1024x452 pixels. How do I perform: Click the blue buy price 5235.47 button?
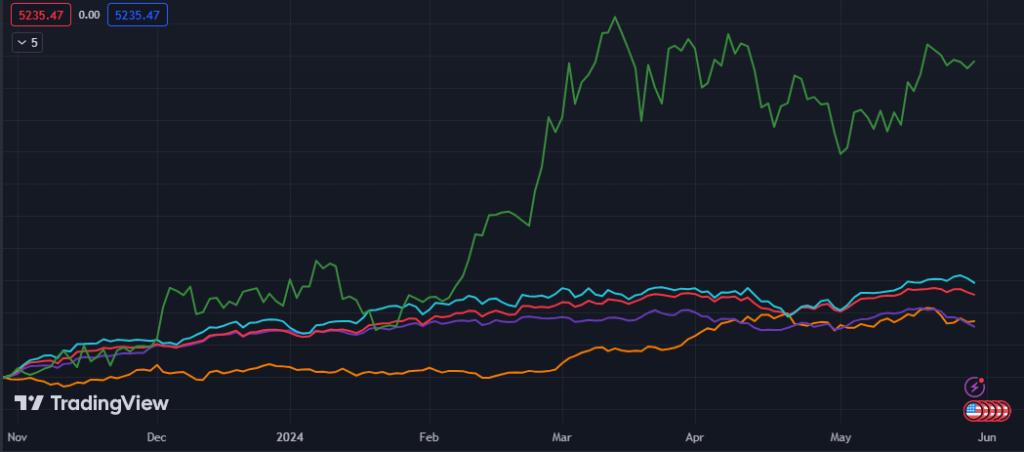138,15
